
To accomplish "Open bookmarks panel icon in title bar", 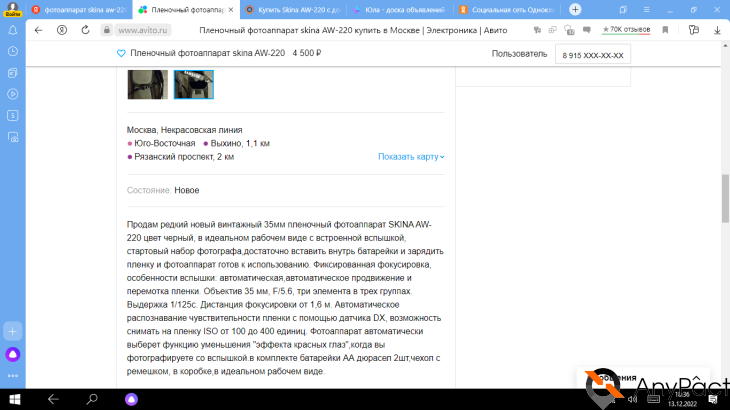I will click(623, 9).
